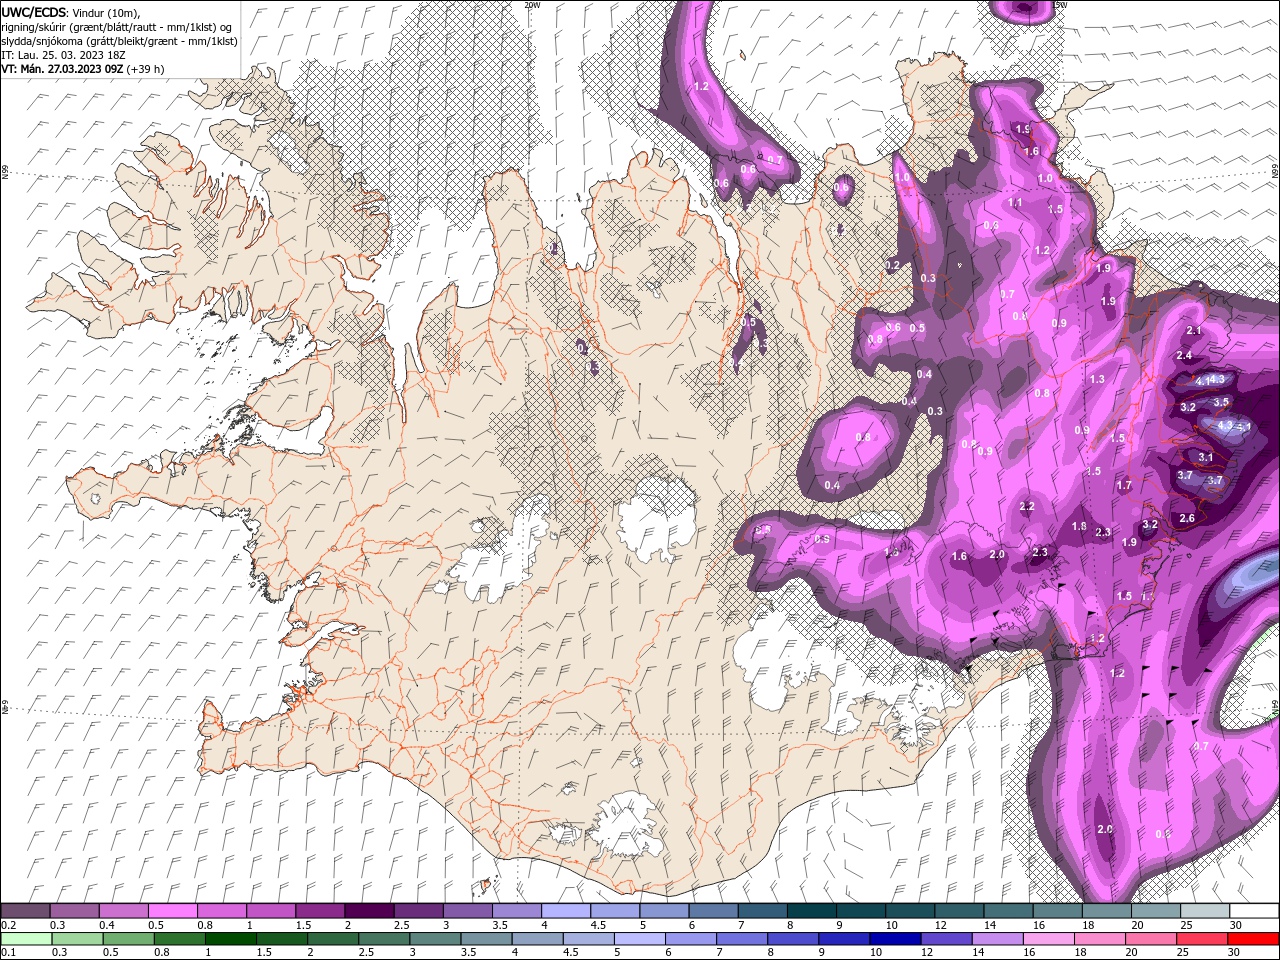Viewport: 1280px width, 960px height.
Task: Select the dark purple 2–2.5 snow swatch
Action: coord(369,911)
